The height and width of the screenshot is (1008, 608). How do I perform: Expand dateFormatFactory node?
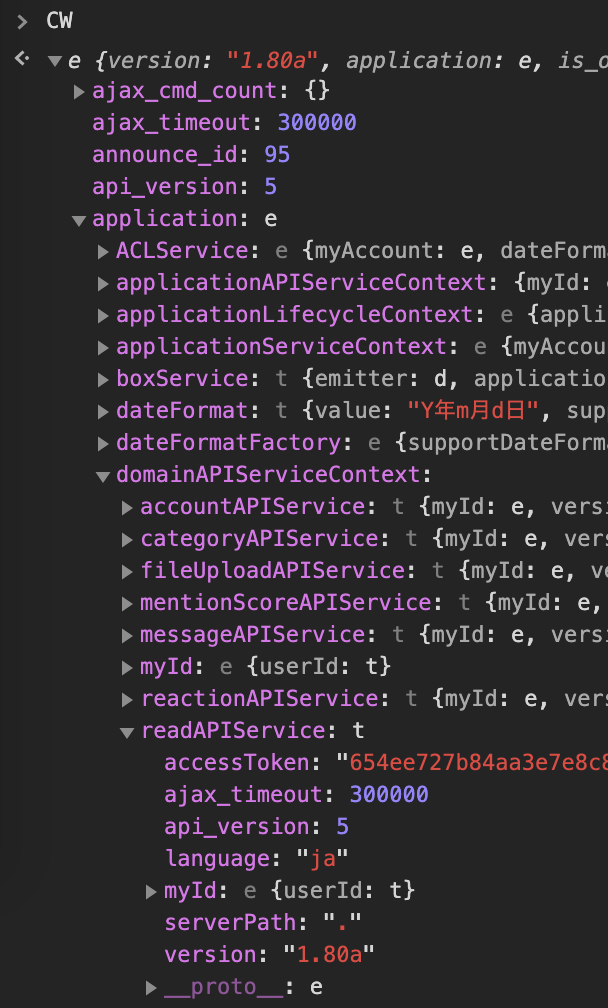[x=103, y=444]
